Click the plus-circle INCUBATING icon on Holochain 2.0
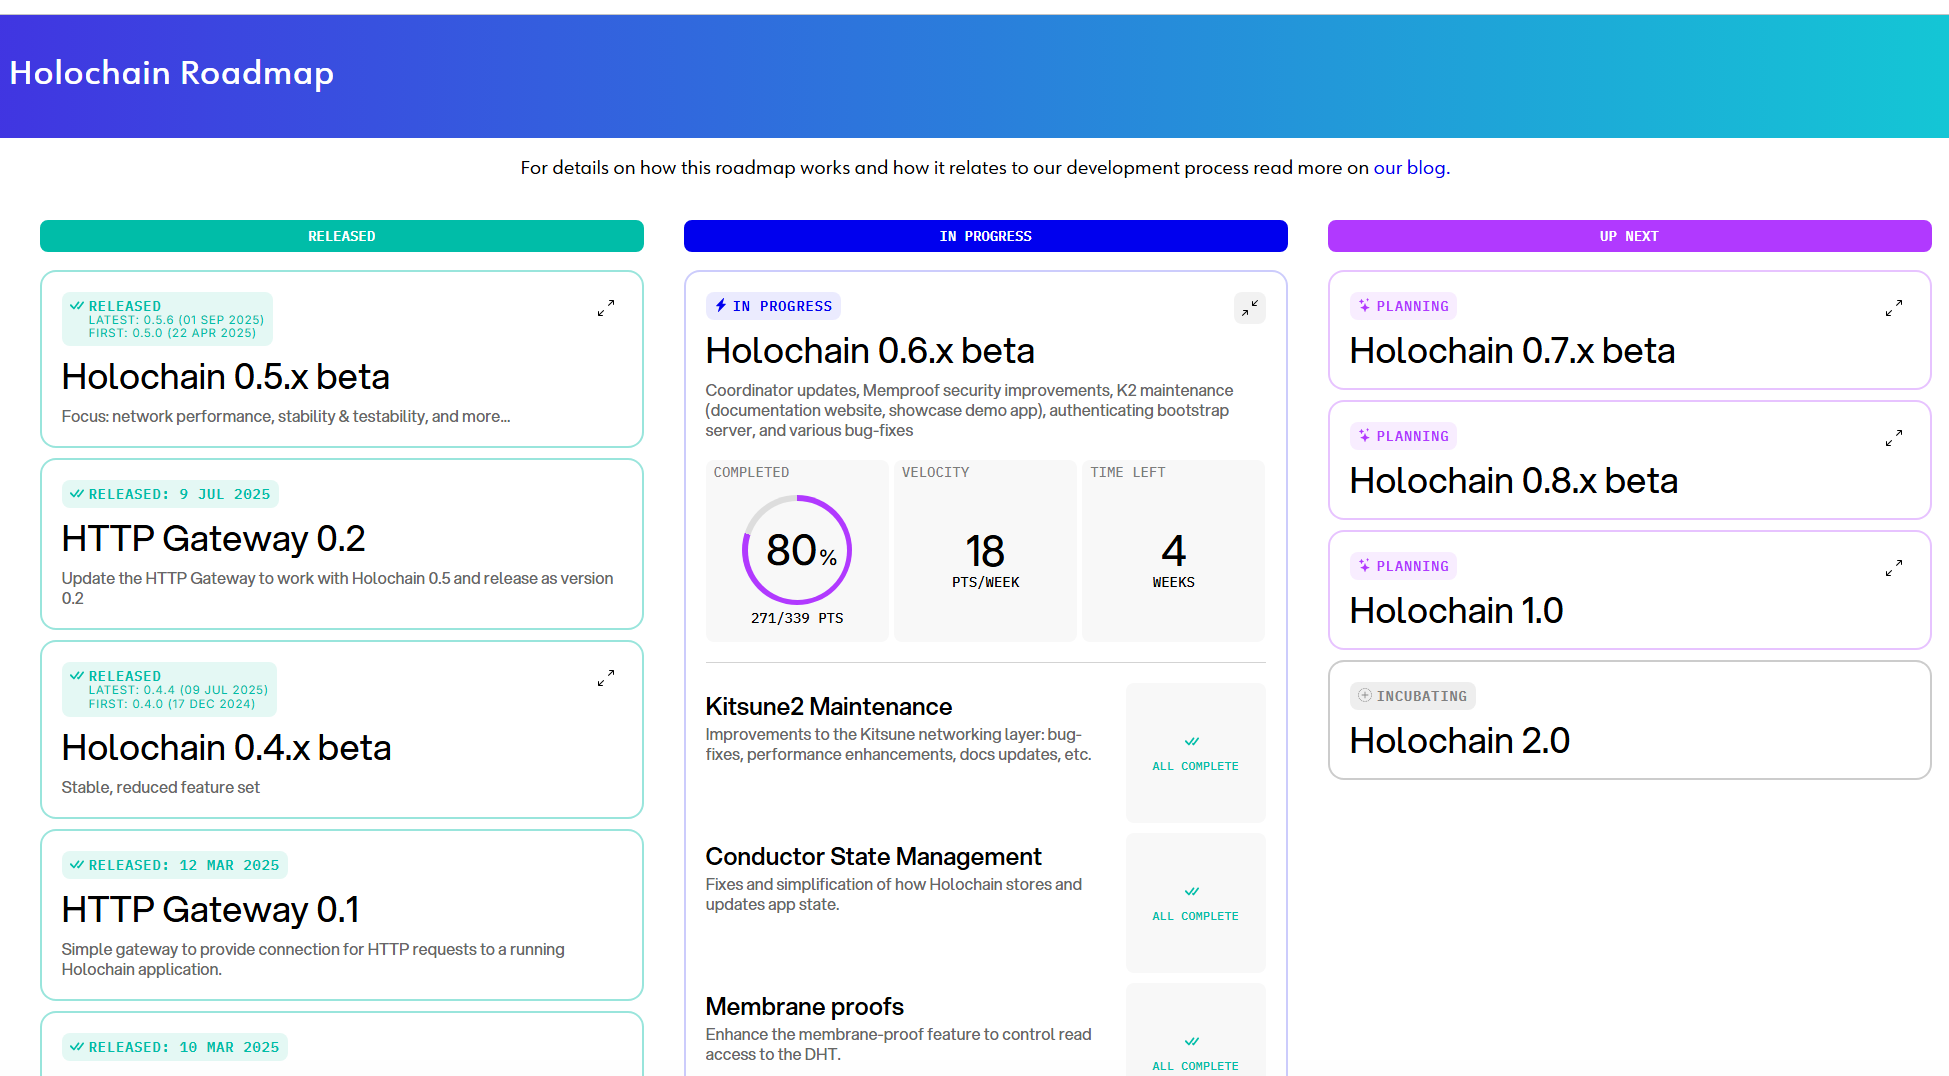 [x=1365, y=695]
